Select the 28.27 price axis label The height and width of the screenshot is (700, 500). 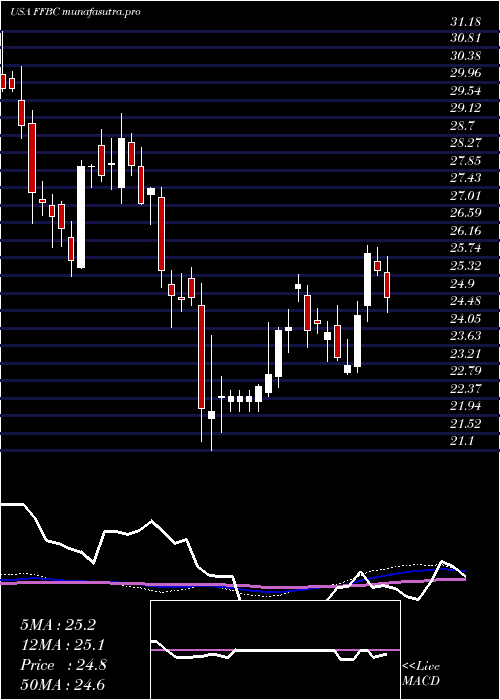point(465,143)
